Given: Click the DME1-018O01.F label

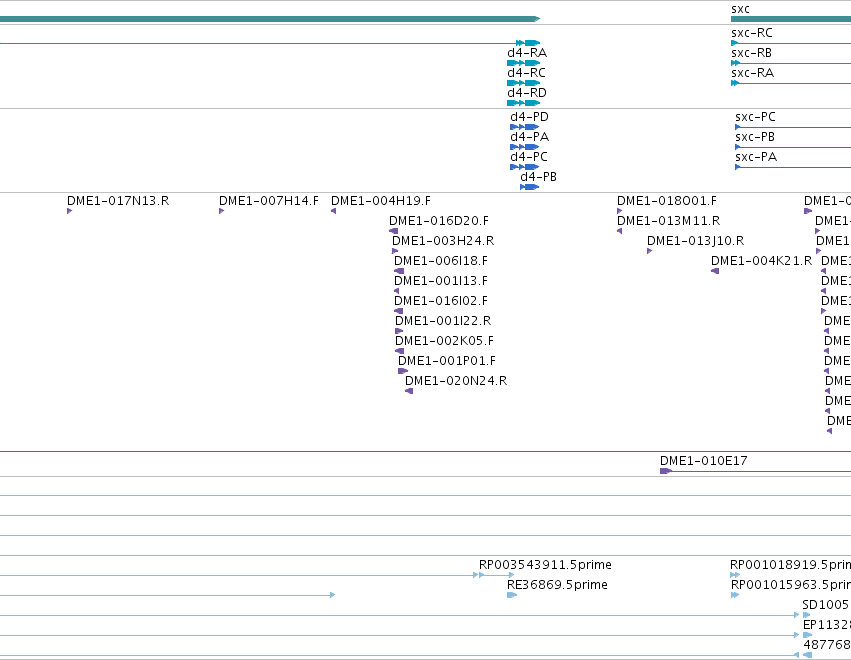Looking at the screenshot, I should 667,201.
